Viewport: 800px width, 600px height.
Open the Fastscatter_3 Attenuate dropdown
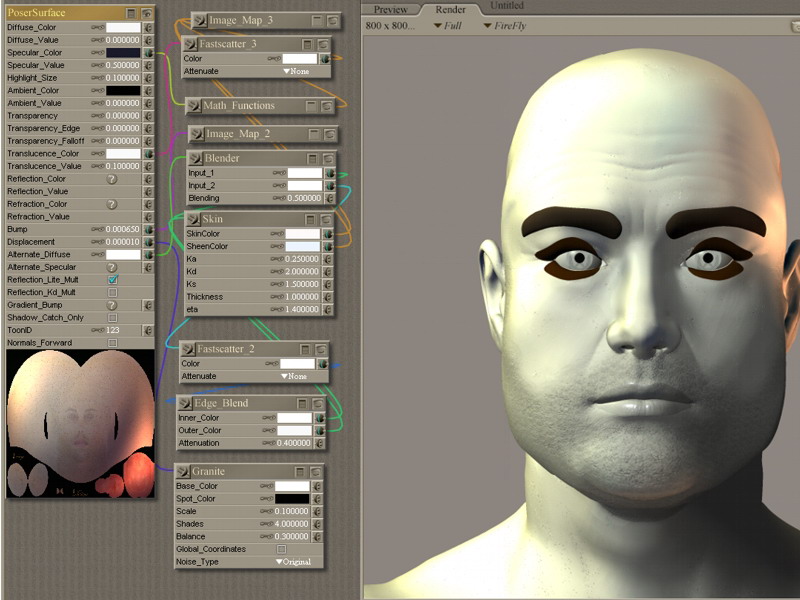(x=294, y=72)
